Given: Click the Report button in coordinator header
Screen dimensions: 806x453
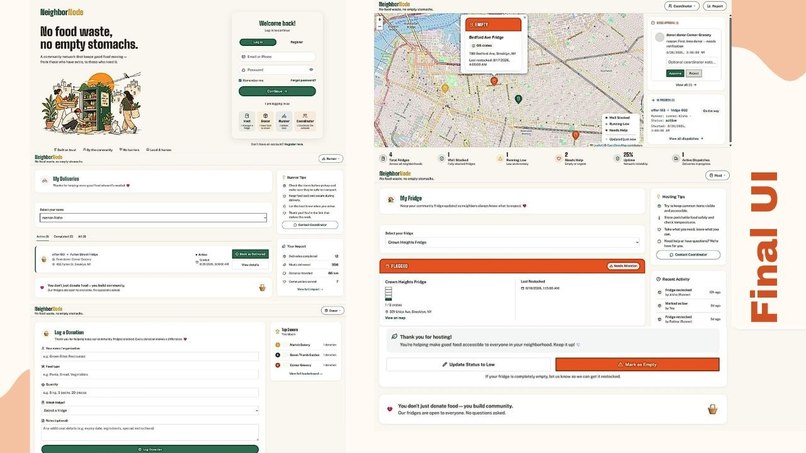Looking at the screenshot, I should (715, 6).
